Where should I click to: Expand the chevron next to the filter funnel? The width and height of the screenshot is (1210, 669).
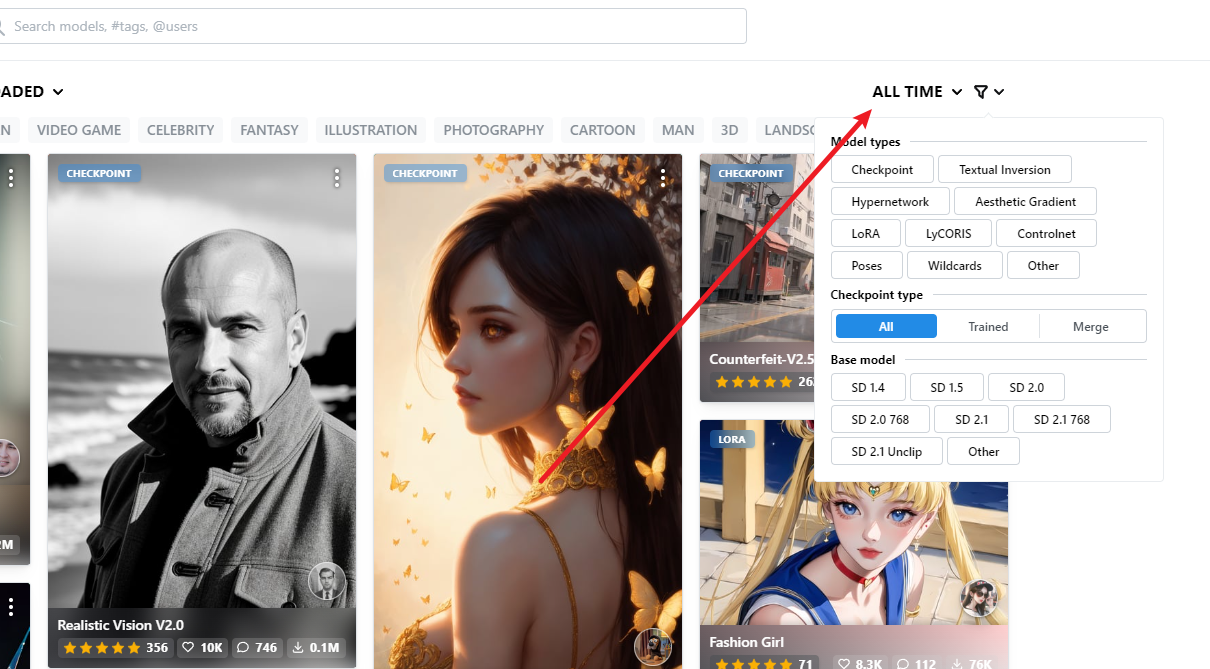1001,91
